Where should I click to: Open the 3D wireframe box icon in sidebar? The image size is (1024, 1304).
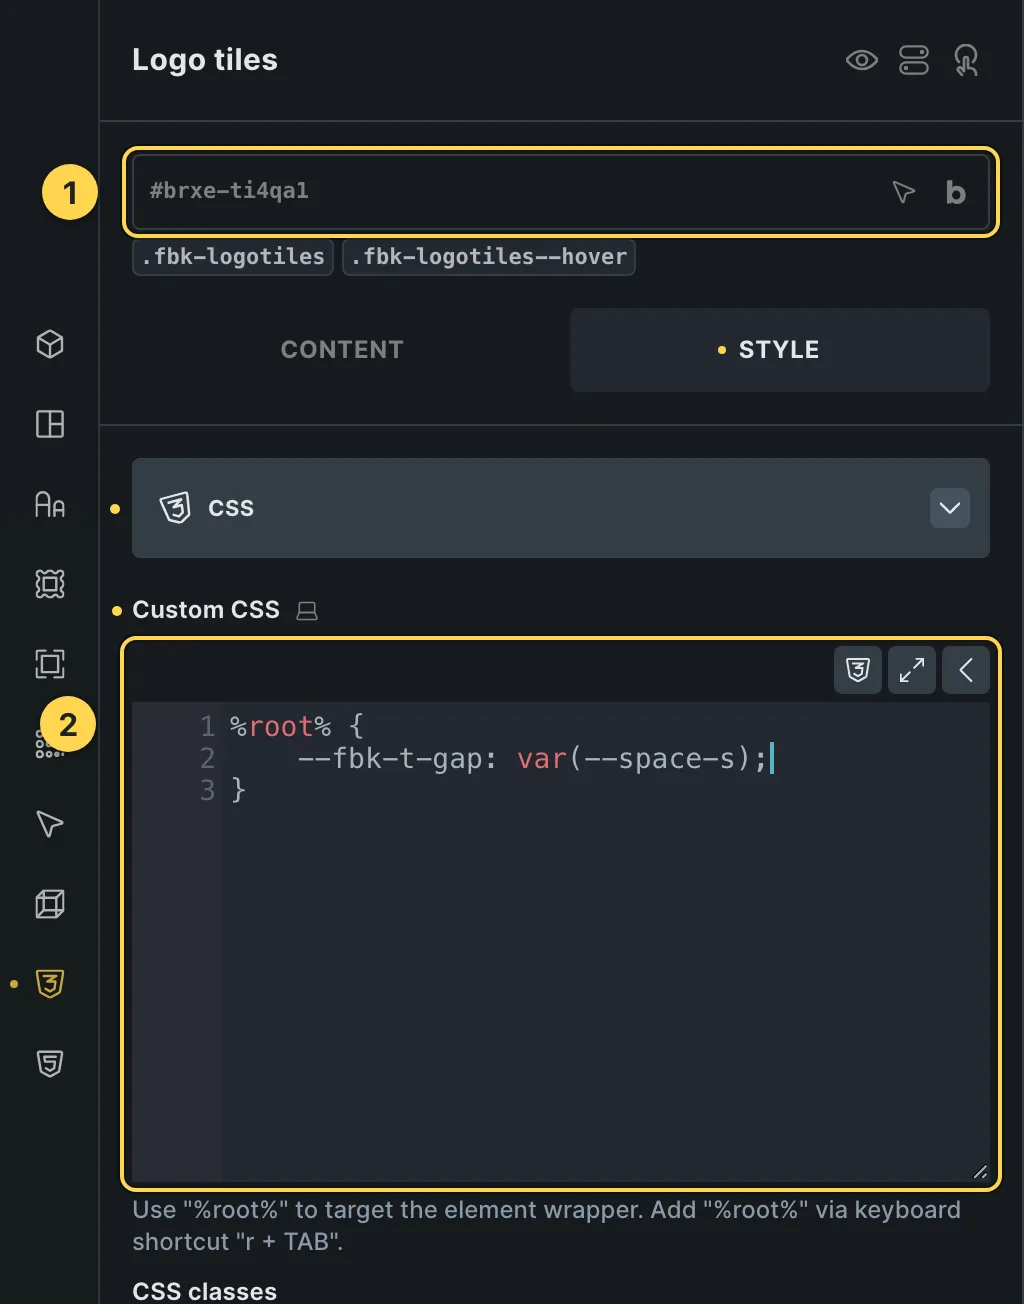tap(50, 904)
